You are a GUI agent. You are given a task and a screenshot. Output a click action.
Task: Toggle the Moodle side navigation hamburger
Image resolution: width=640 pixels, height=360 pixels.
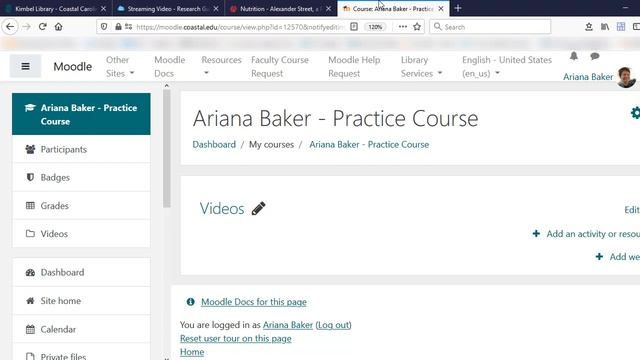[x=25, y=66]
